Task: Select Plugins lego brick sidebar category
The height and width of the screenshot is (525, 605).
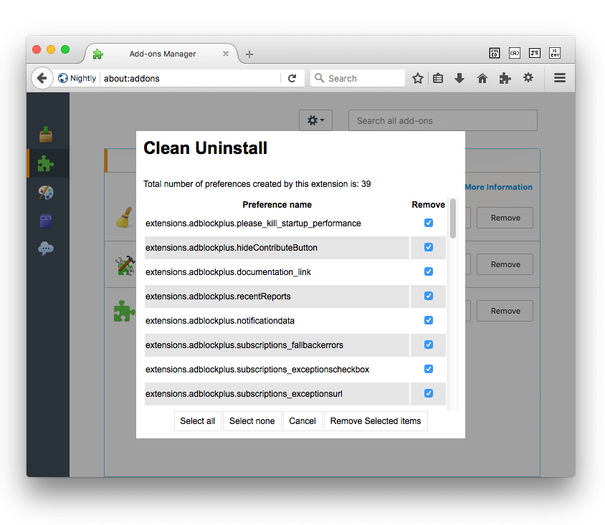Action: pos(46,221)
